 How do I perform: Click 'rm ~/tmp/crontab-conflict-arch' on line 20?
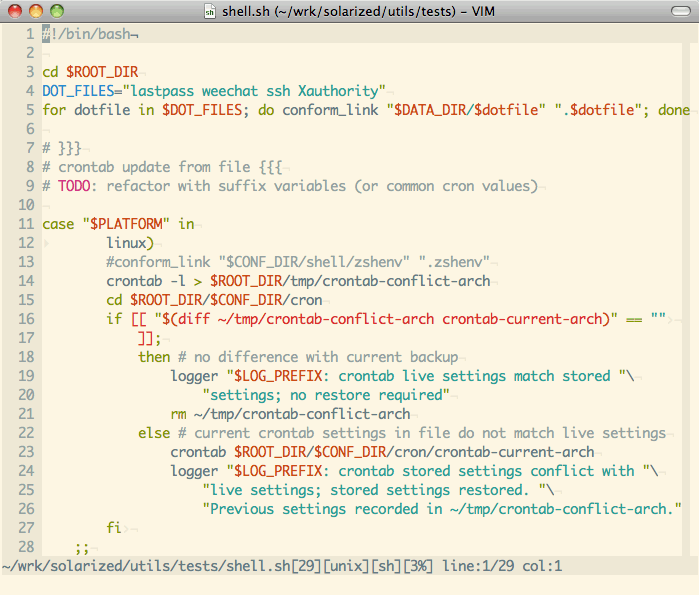pos(290,414)
